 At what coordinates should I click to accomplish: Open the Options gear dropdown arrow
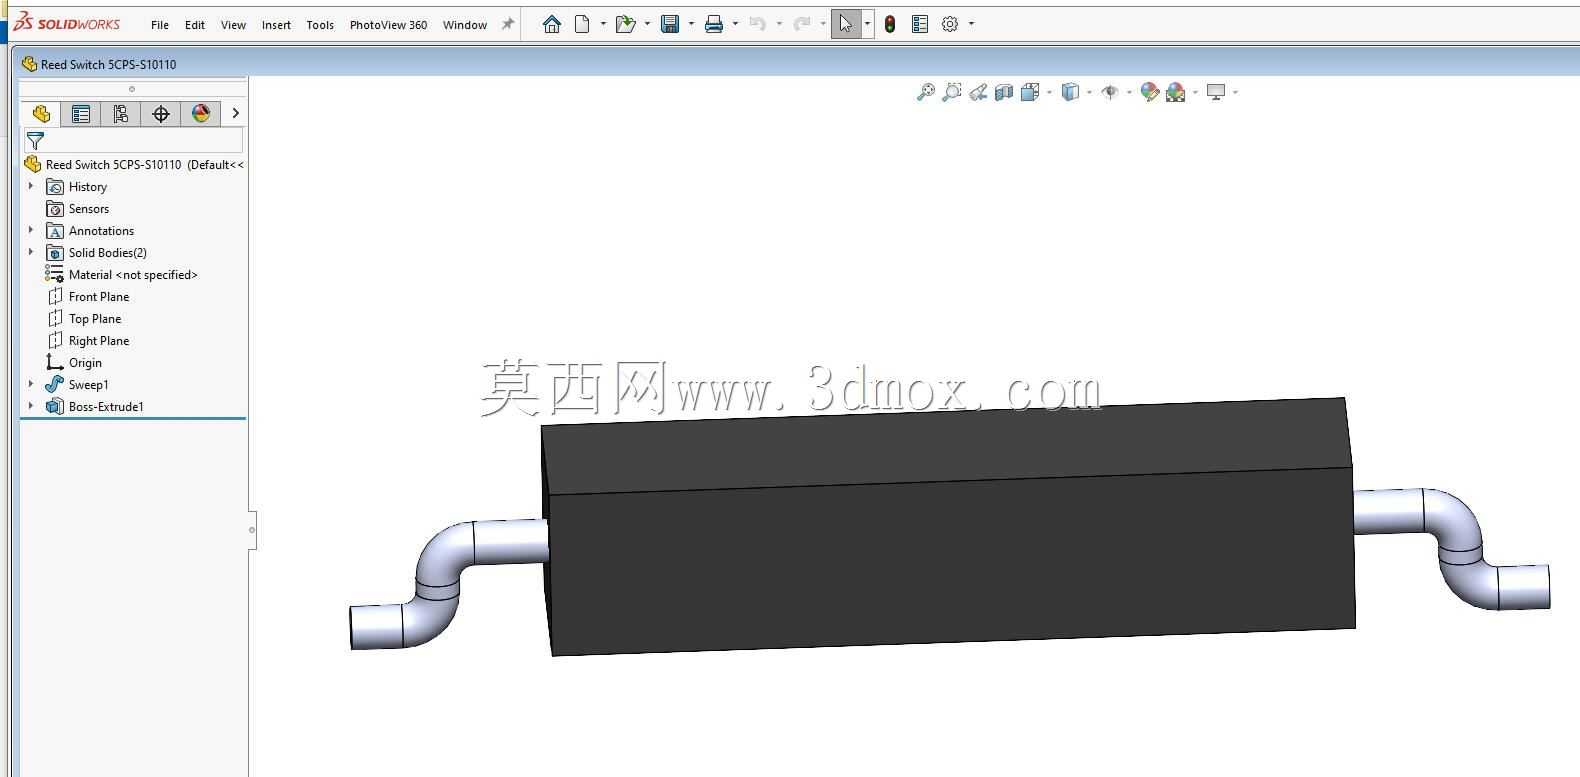(x=971, y=24)
